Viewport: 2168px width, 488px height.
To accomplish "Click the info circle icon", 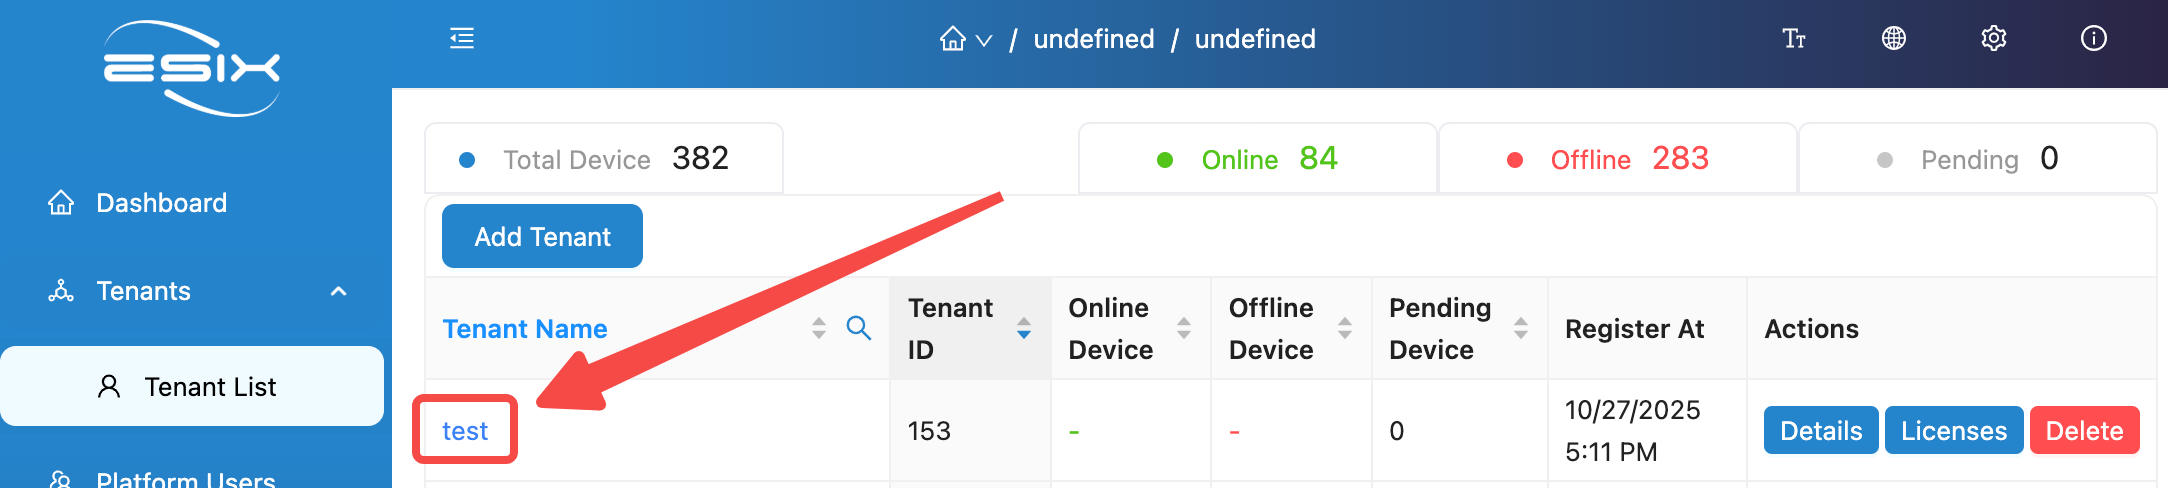I will (2094, 39).
